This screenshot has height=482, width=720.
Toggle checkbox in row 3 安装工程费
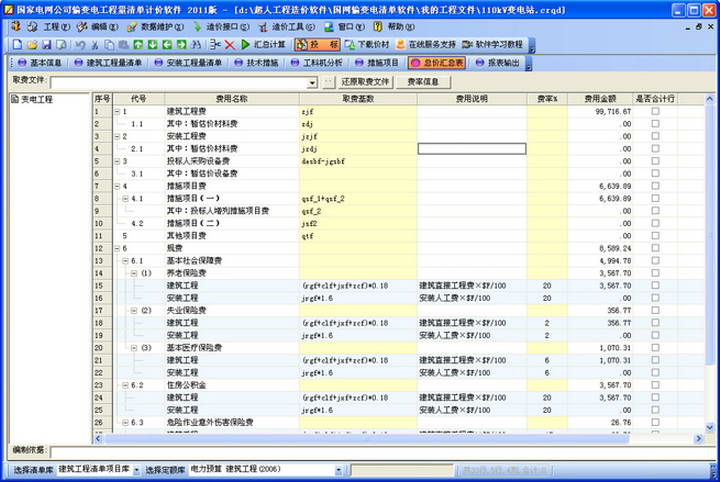[655, 136]
